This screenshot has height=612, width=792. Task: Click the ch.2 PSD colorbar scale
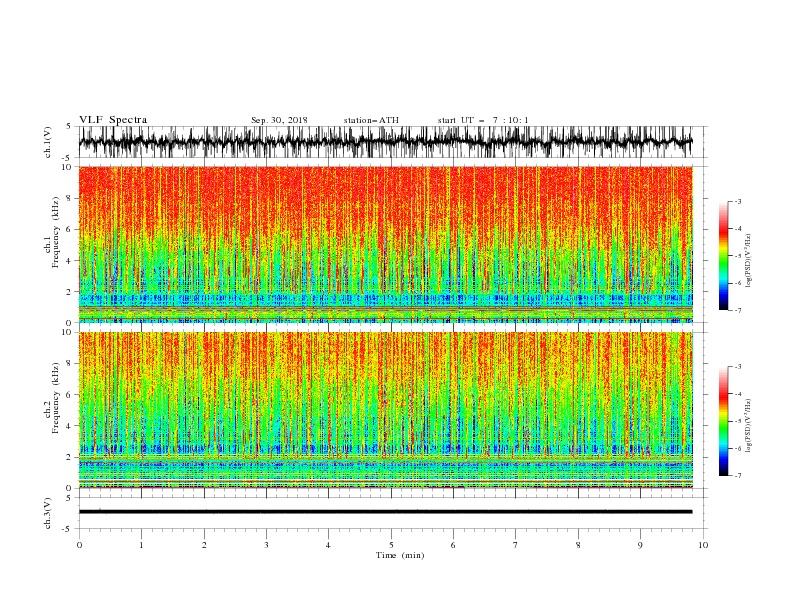pyautogui.click(x=723, y=421)
